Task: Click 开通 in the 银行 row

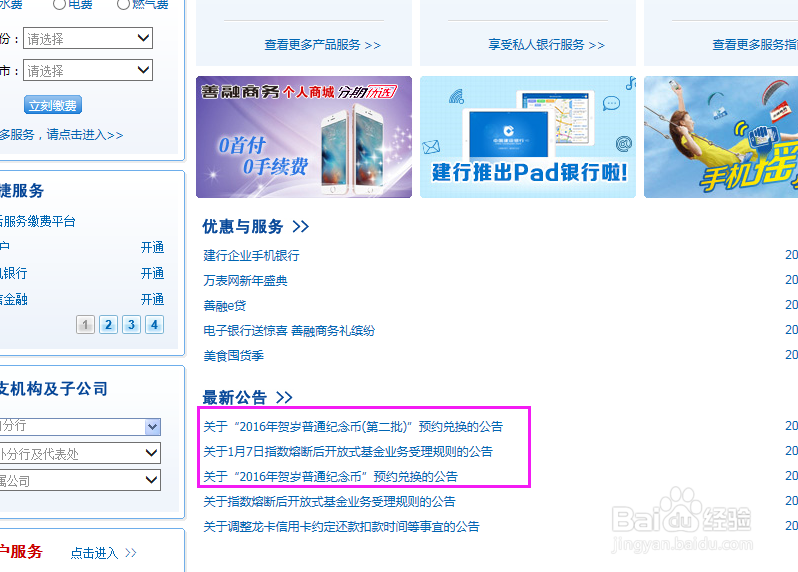Action: pos(152,273)
